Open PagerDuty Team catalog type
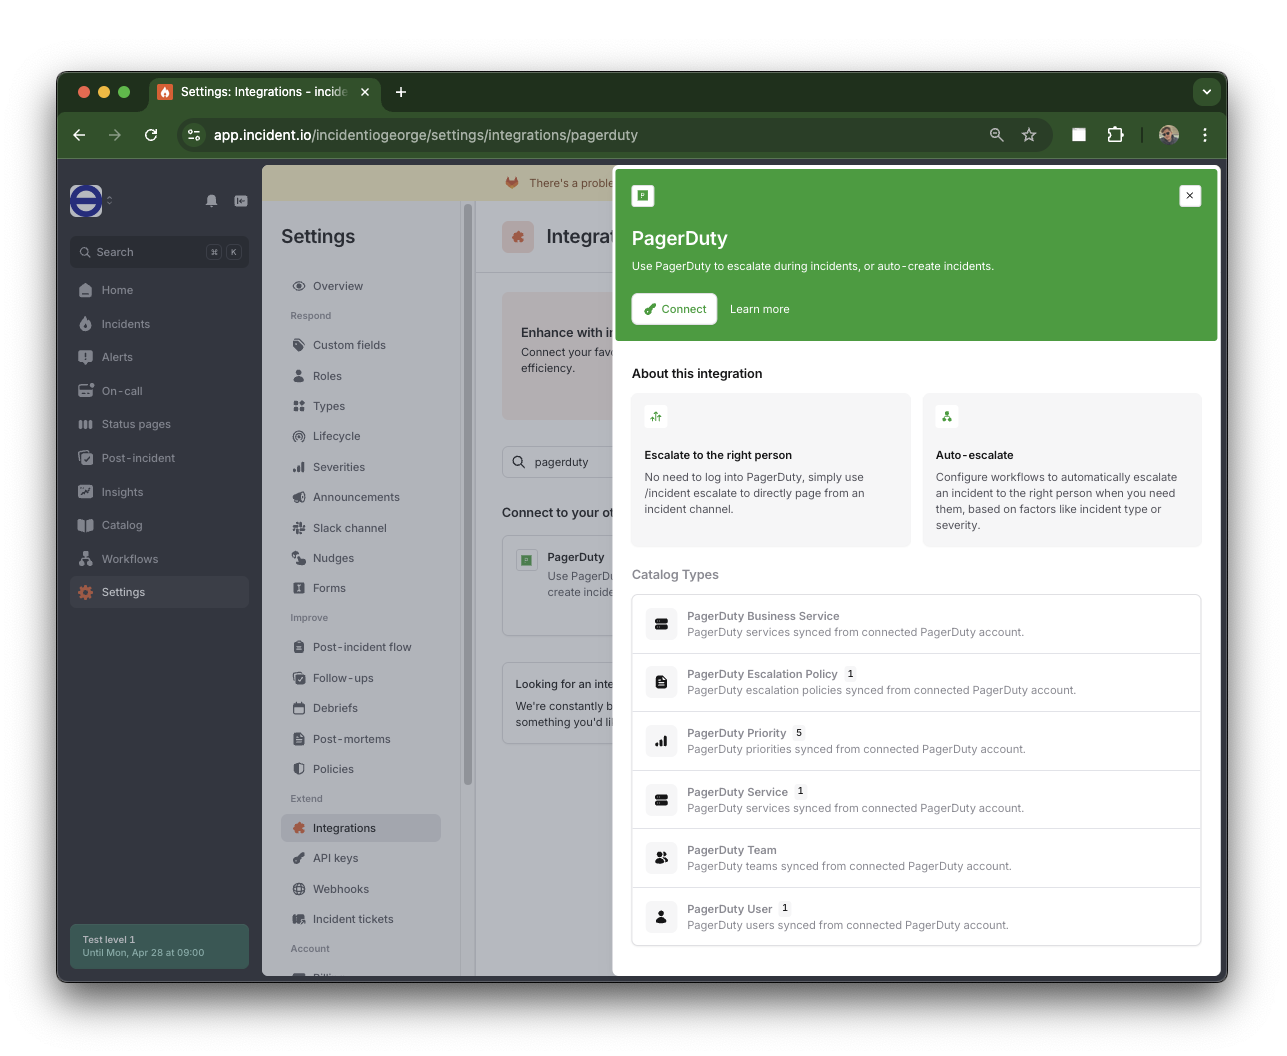Screen dimensions: 1287x1056 coord(916,858)
